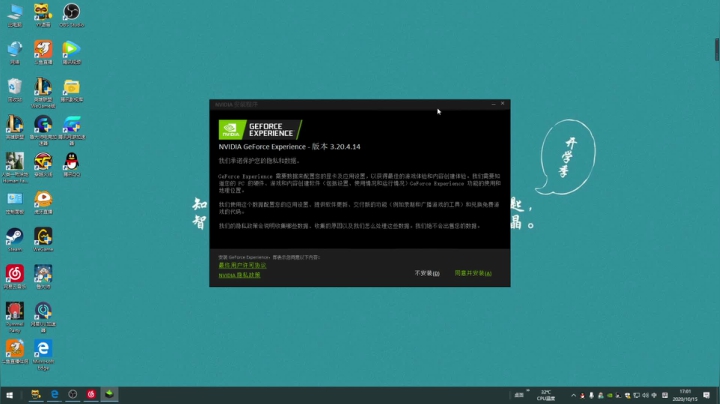Select the Microsoft Edge desktop icon
This screenshot has width=720, height=404.
43,355
